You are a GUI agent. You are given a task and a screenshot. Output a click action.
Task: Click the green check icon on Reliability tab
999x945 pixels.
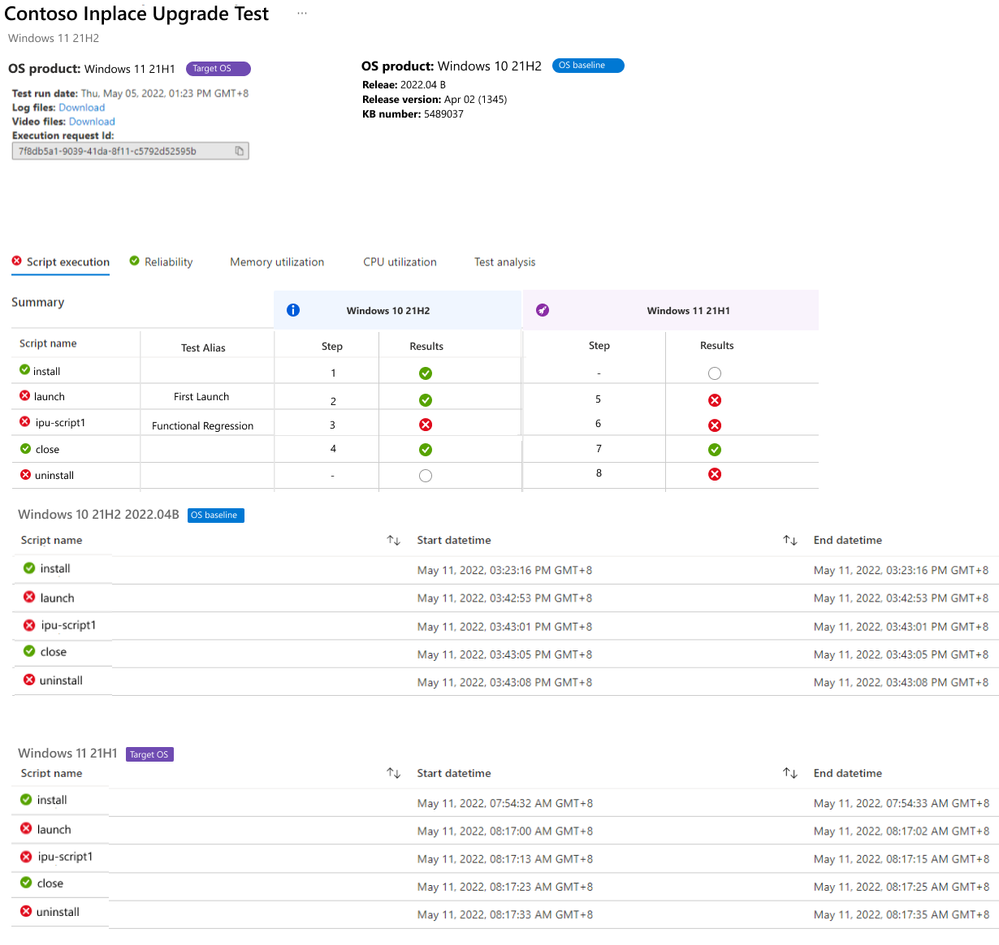(134, 261)
